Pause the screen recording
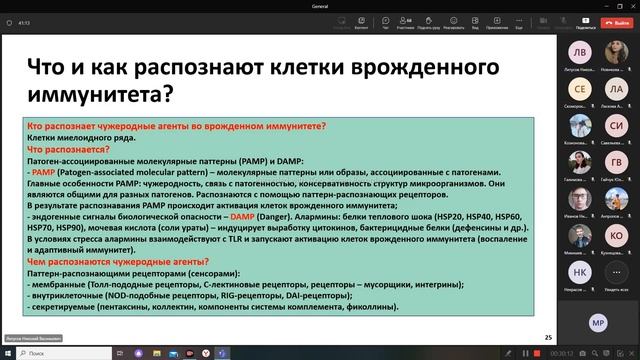The width and height of the screenshot is (640, 360). 525,353
